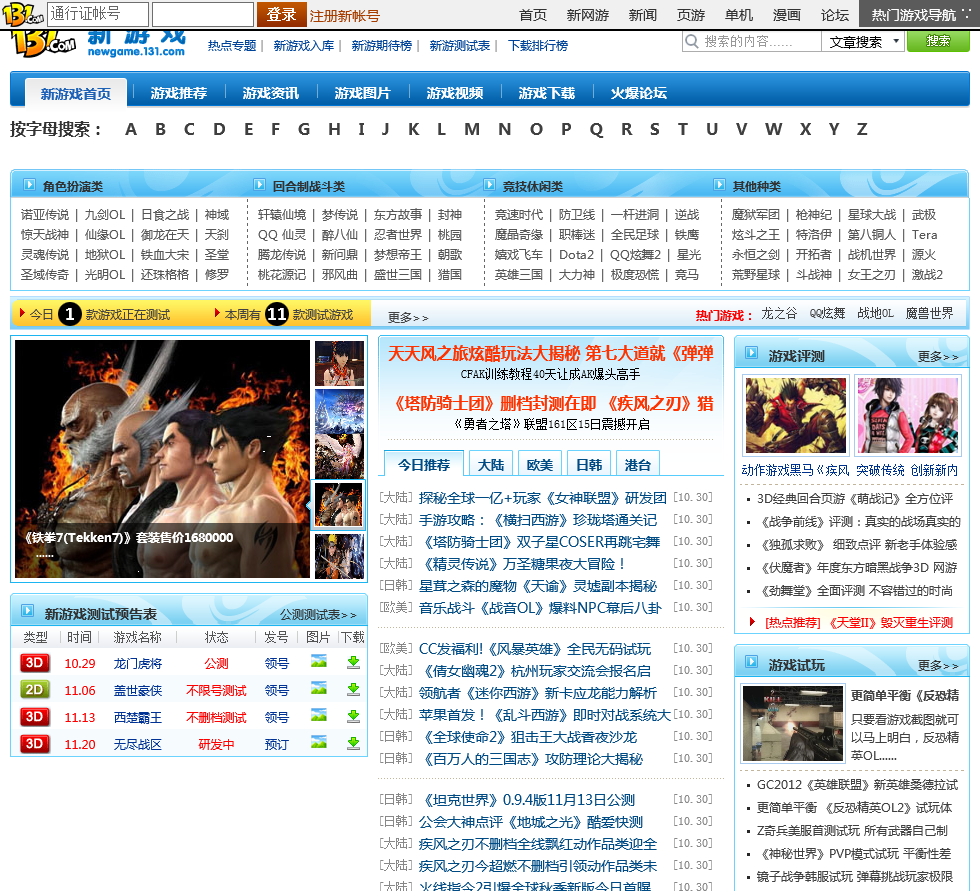Click the search magnifier icon
The height and width of the screenshot is (891, 980).
click(x=692, y=41)
